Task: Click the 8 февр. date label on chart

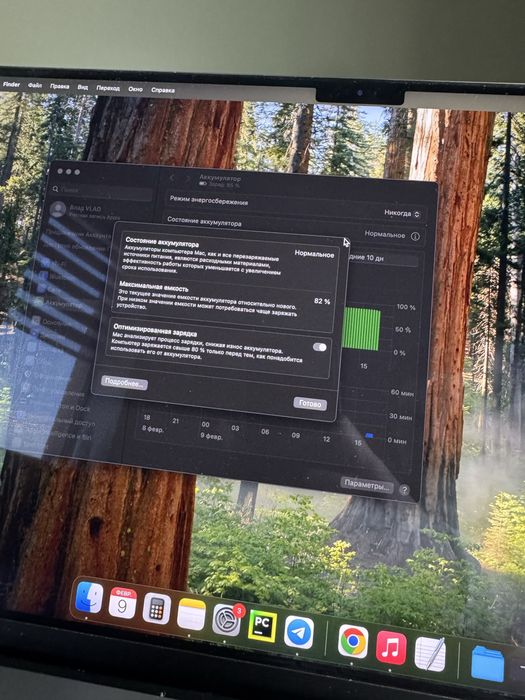Action: click(x=153, y=429)
